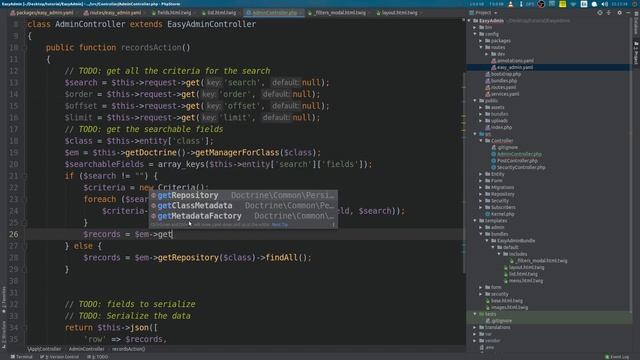Click the yellow sticky note tray icon

pos(562,4)
